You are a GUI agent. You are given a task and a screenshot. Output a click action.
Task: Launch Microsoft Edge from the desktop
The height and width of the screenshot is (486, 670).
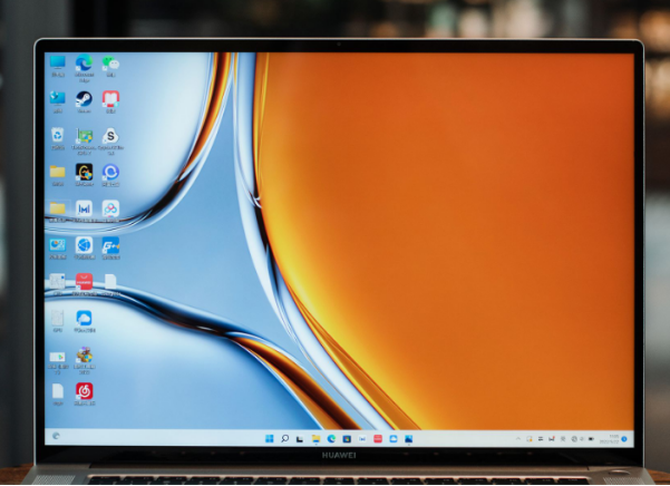(84, 63)
